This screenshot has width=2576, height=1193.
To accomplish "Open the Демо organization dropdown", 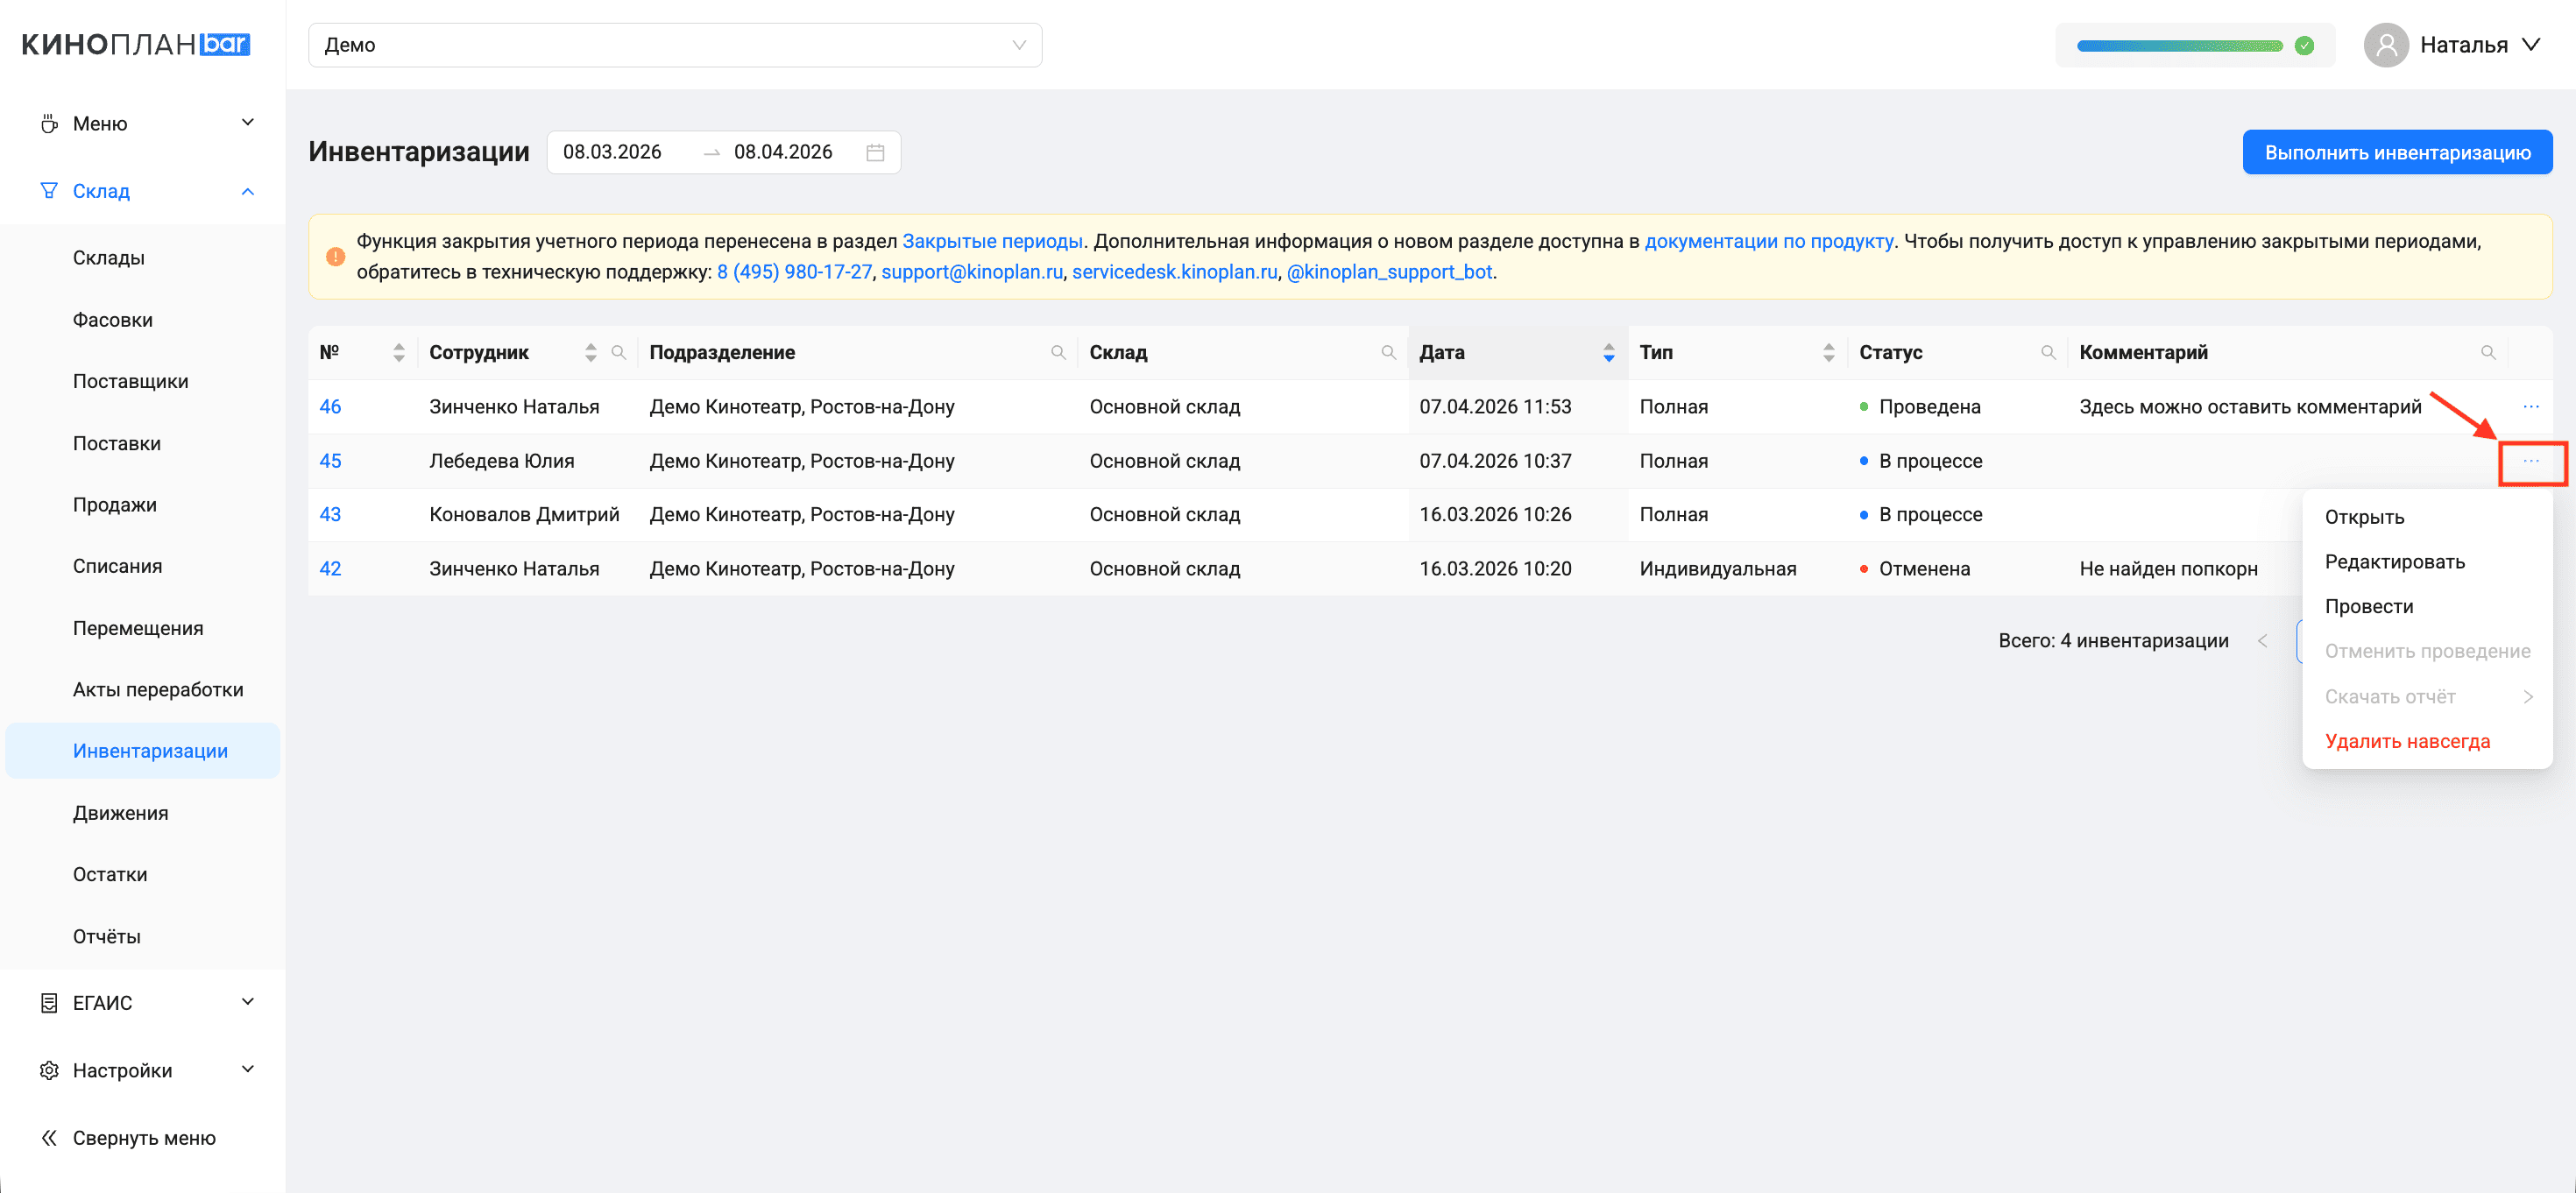I will tap(675, 45).
